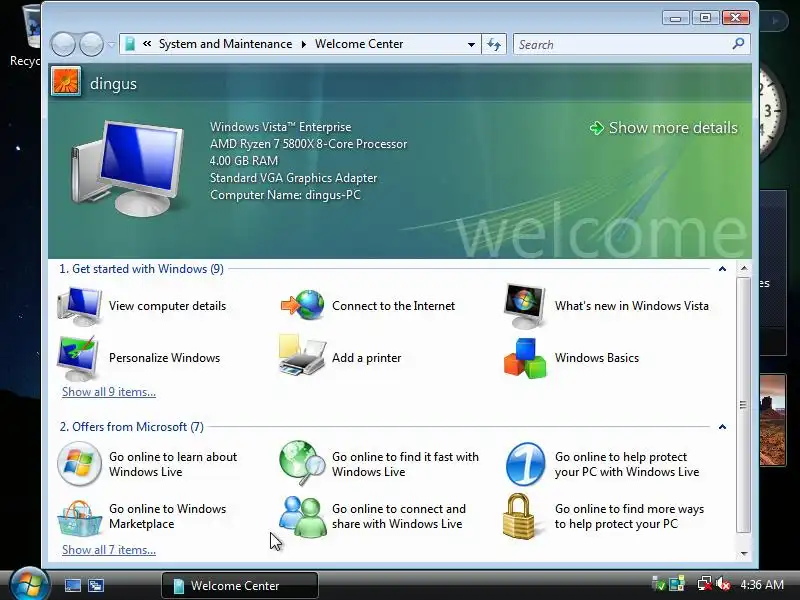
Task: Collapse the Get started with Windows section
Action: 722,269
